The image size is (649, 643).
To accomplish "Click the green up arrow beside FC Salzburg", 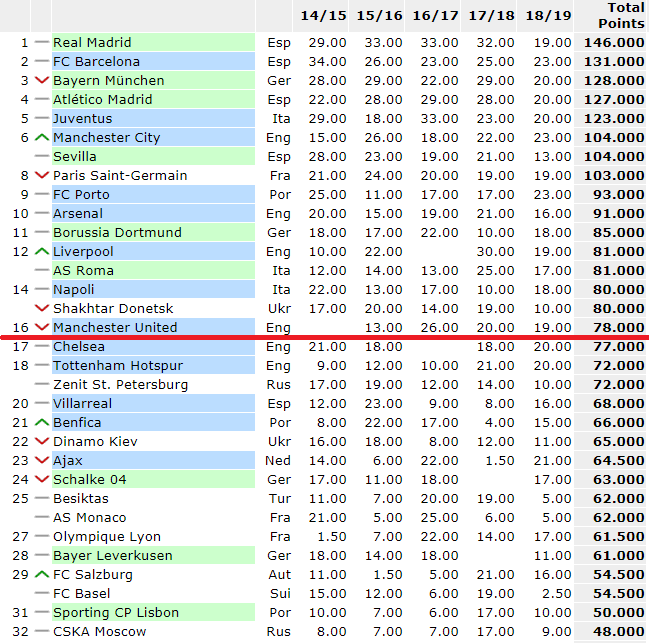I will tap(42, 574).
